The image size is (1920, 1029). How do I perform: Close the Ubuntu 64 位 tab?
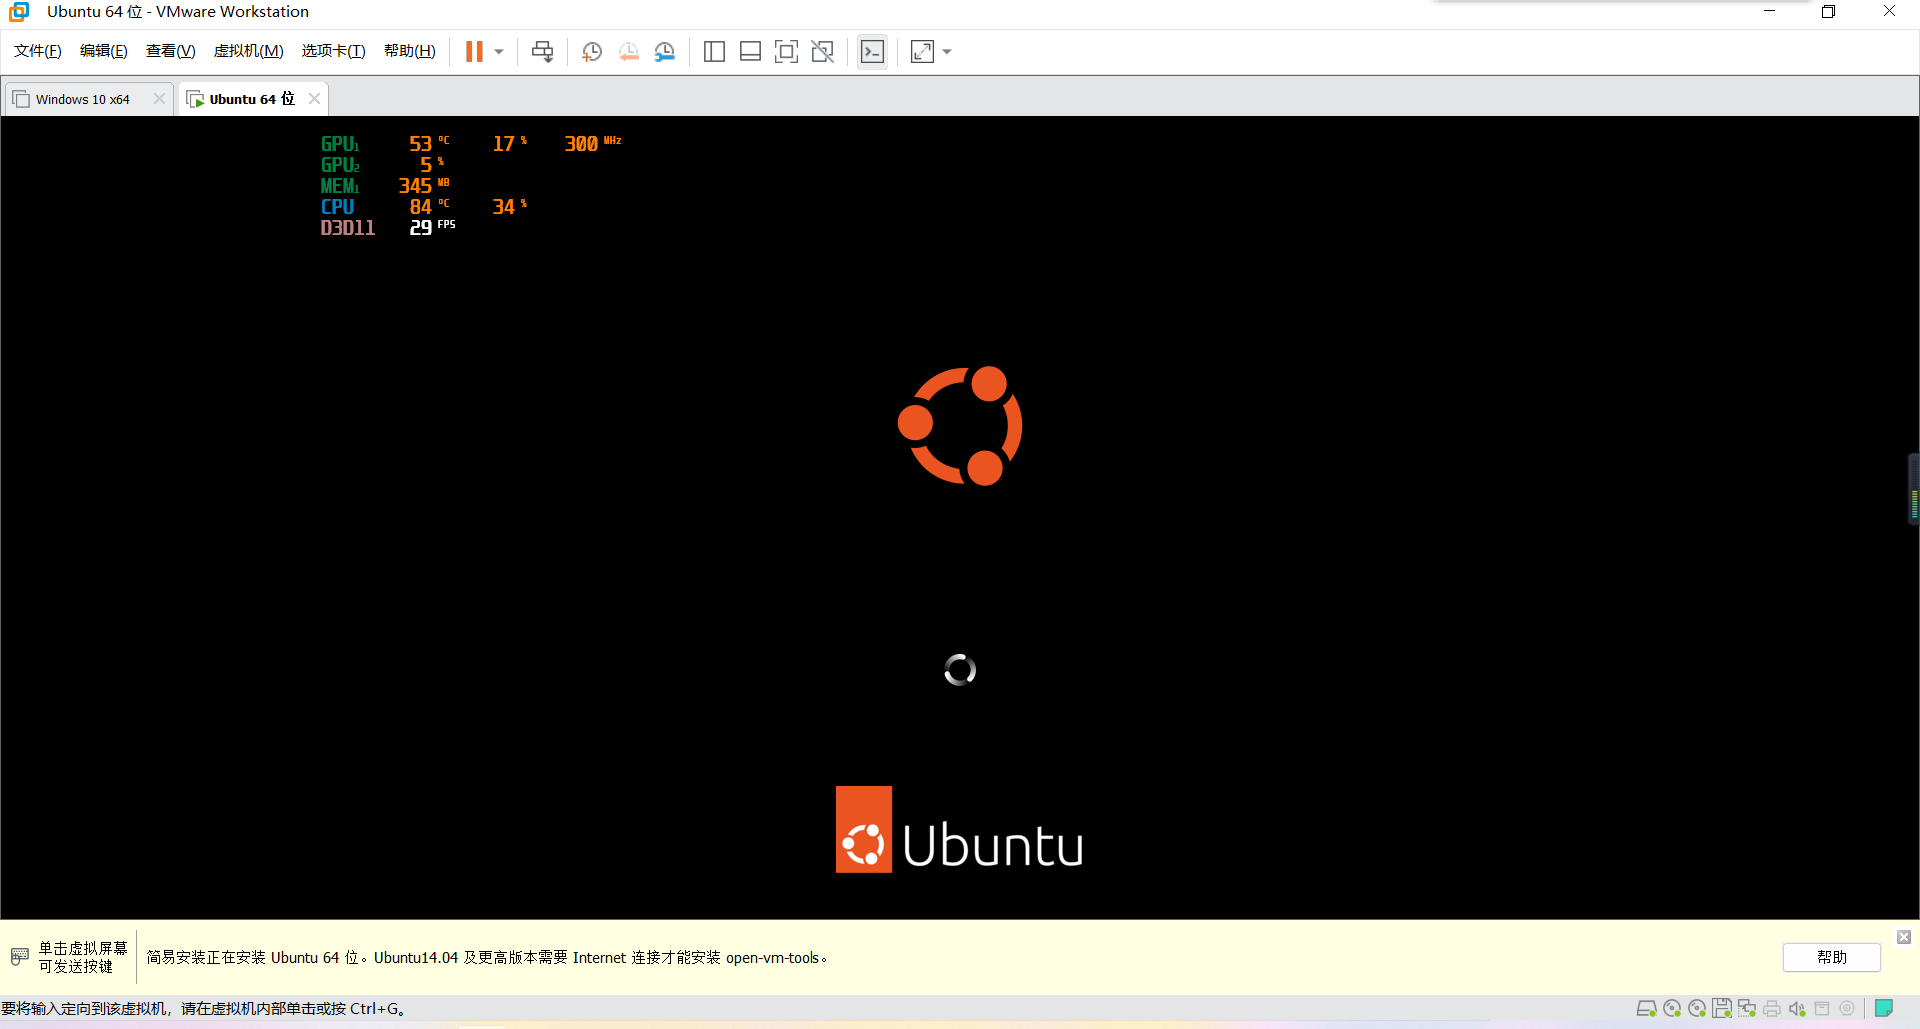point(314,98)
